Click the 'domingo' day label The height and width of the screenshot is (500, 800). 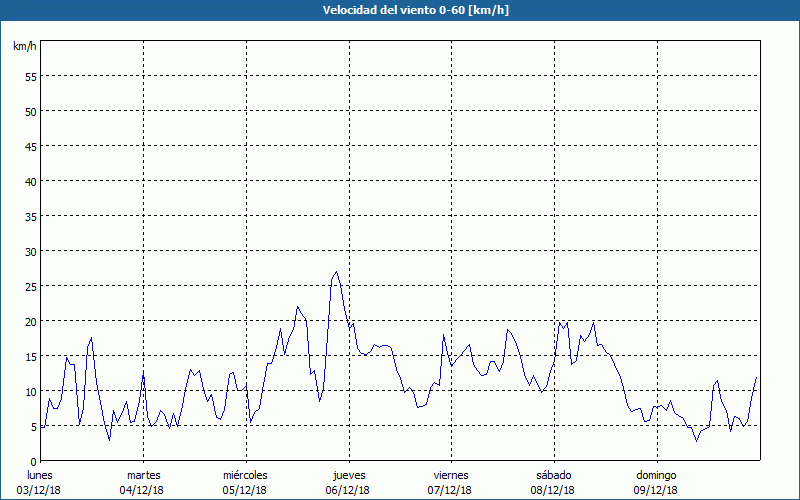(656, 475)
